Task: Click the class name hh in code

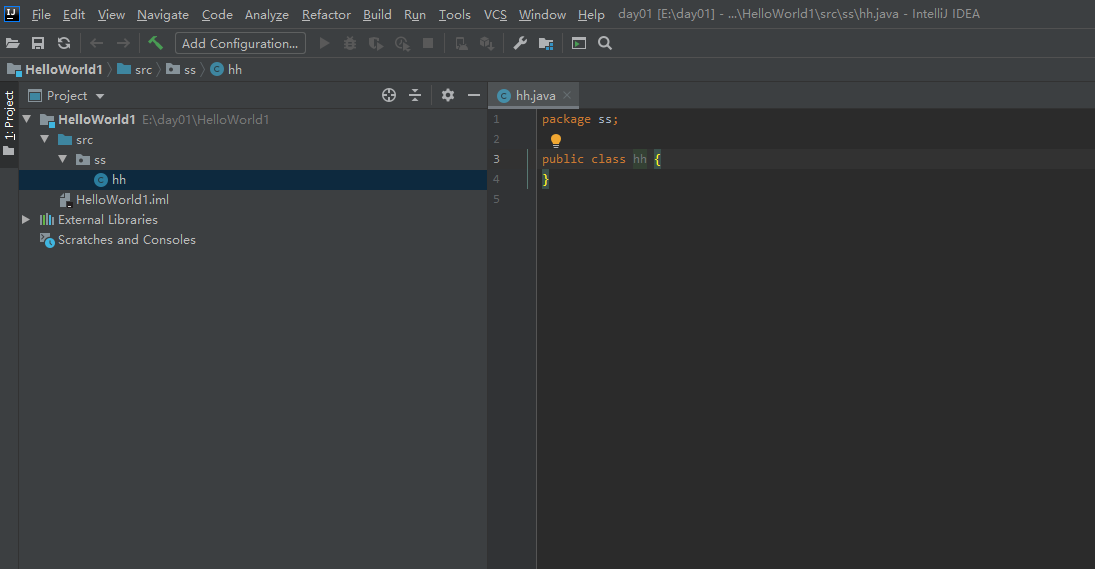Action: point(640,159)
